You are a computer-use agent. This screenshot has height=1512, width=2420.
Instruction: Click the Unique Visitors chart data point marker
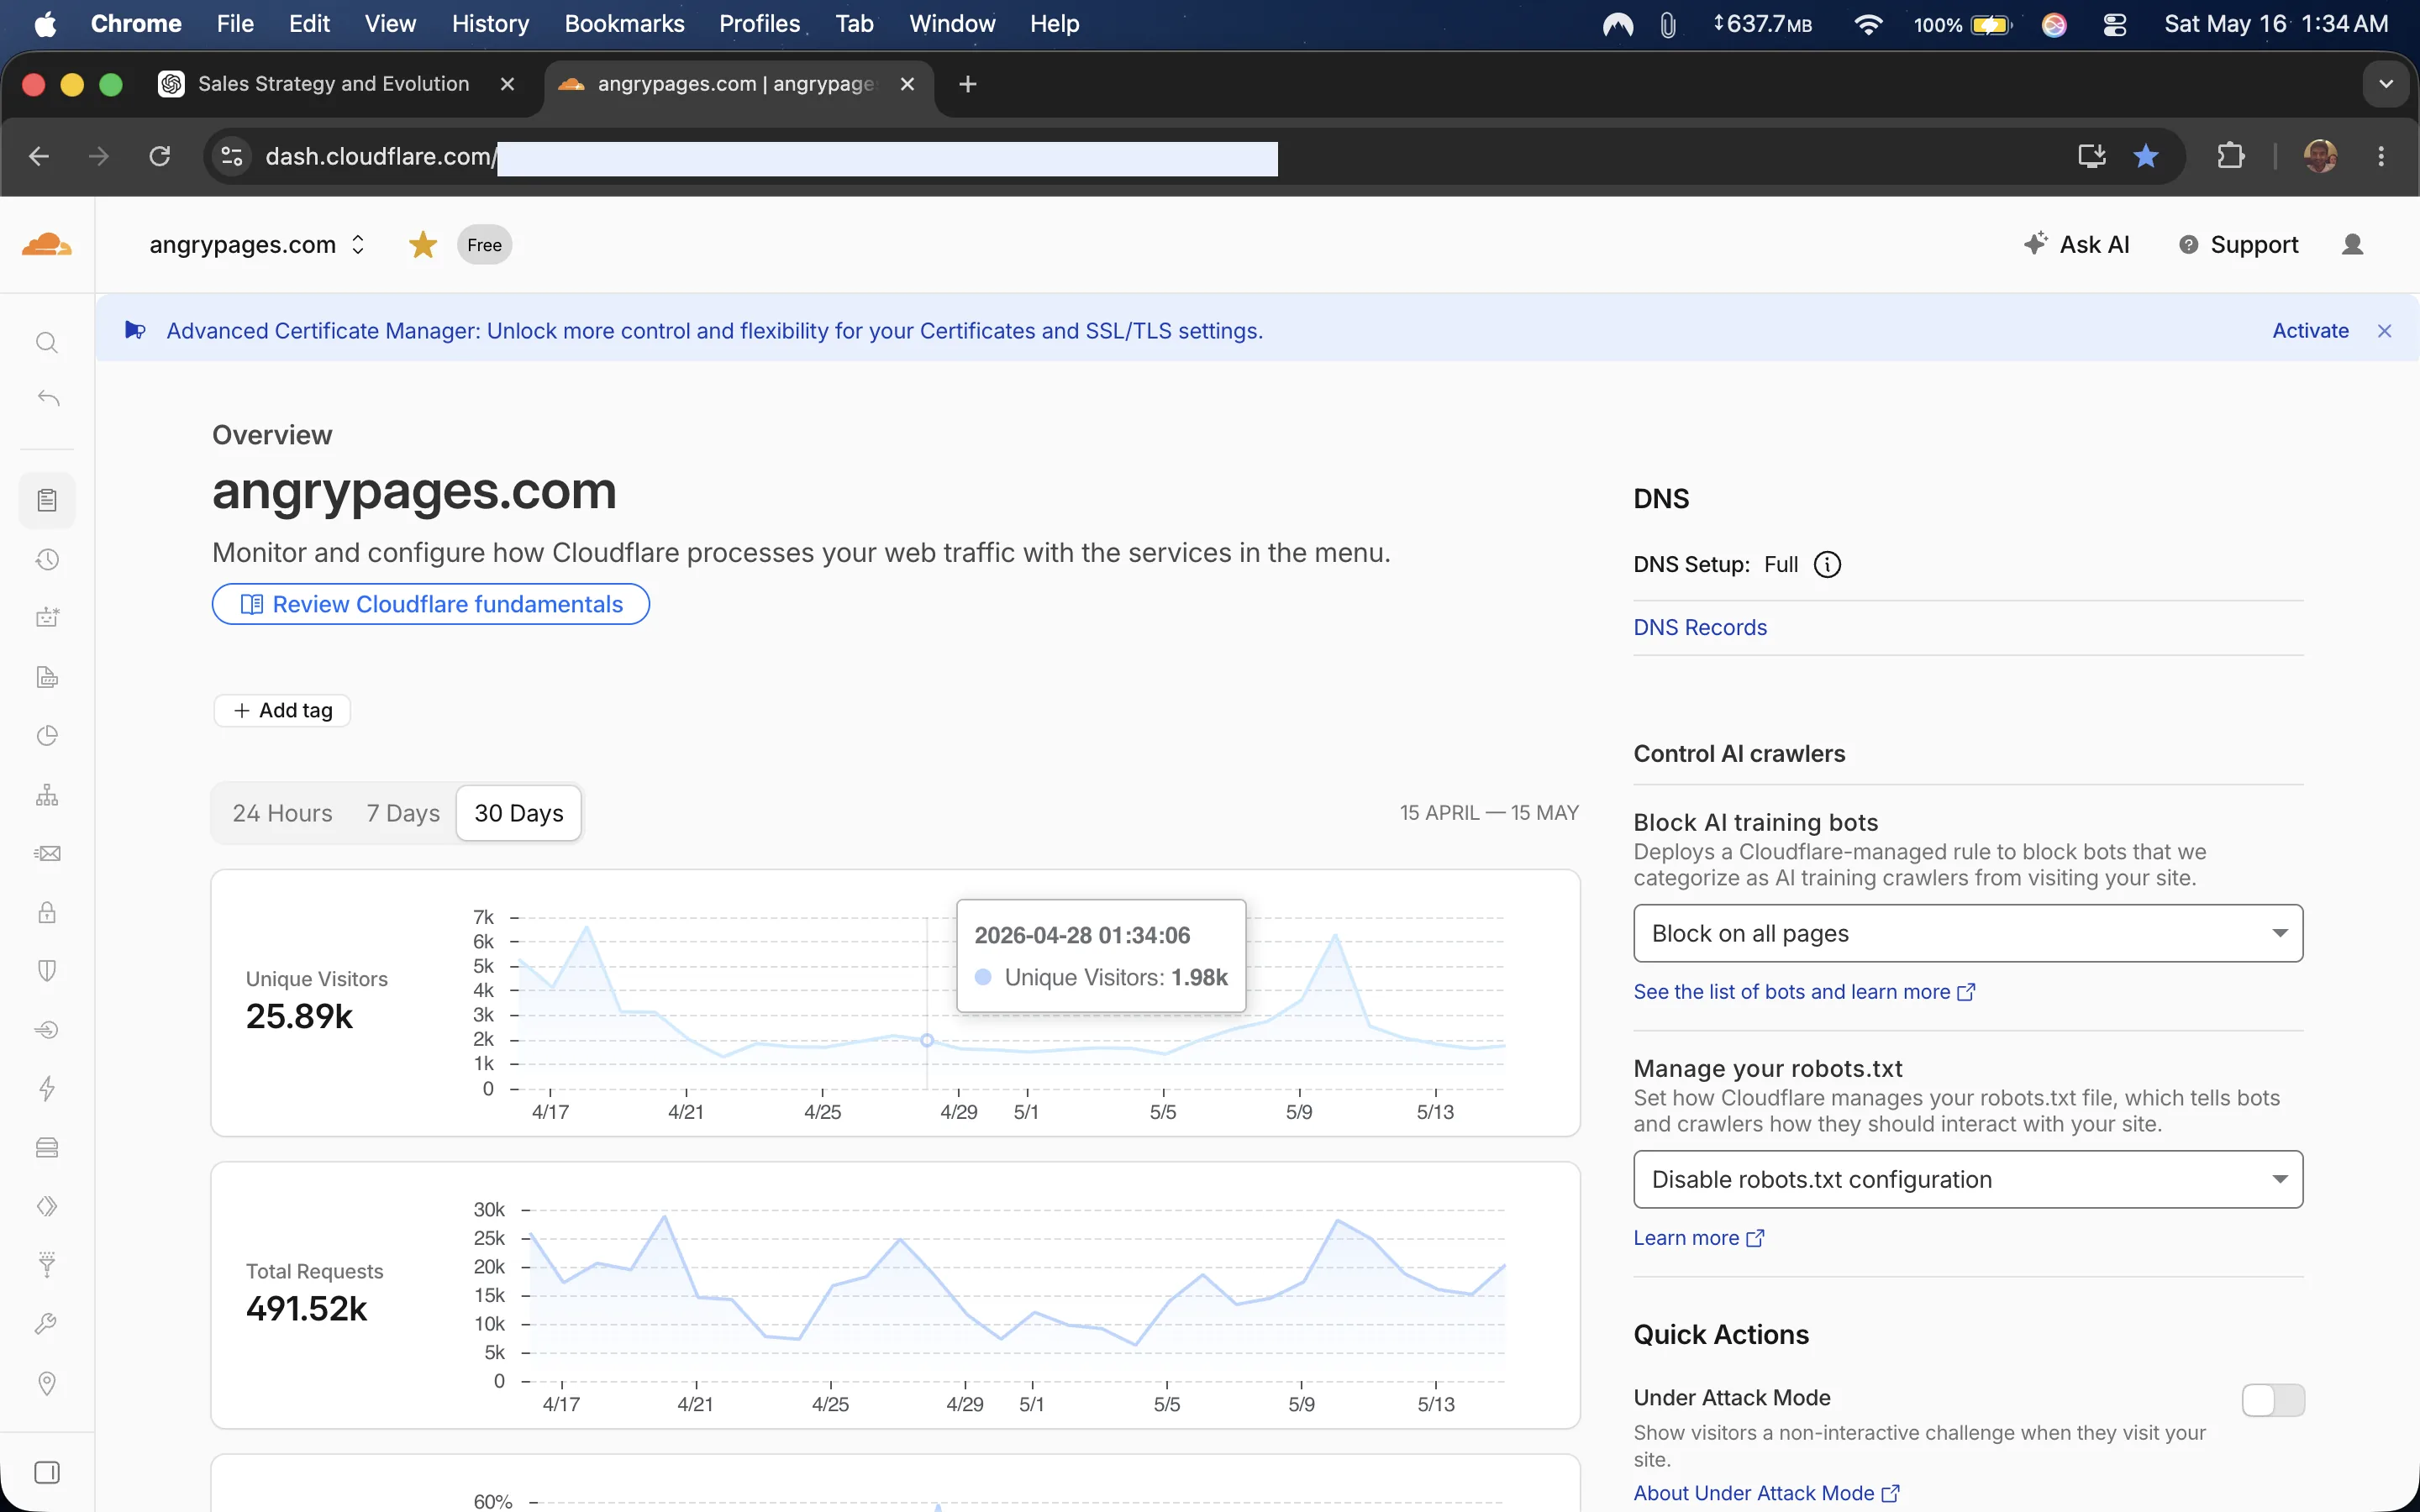pos(927,1040)
